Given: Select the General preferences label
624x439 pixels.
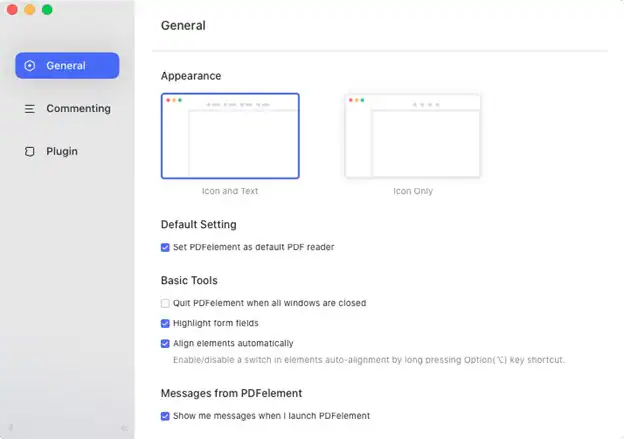Looking at the screenshot, I should point(66,66).
